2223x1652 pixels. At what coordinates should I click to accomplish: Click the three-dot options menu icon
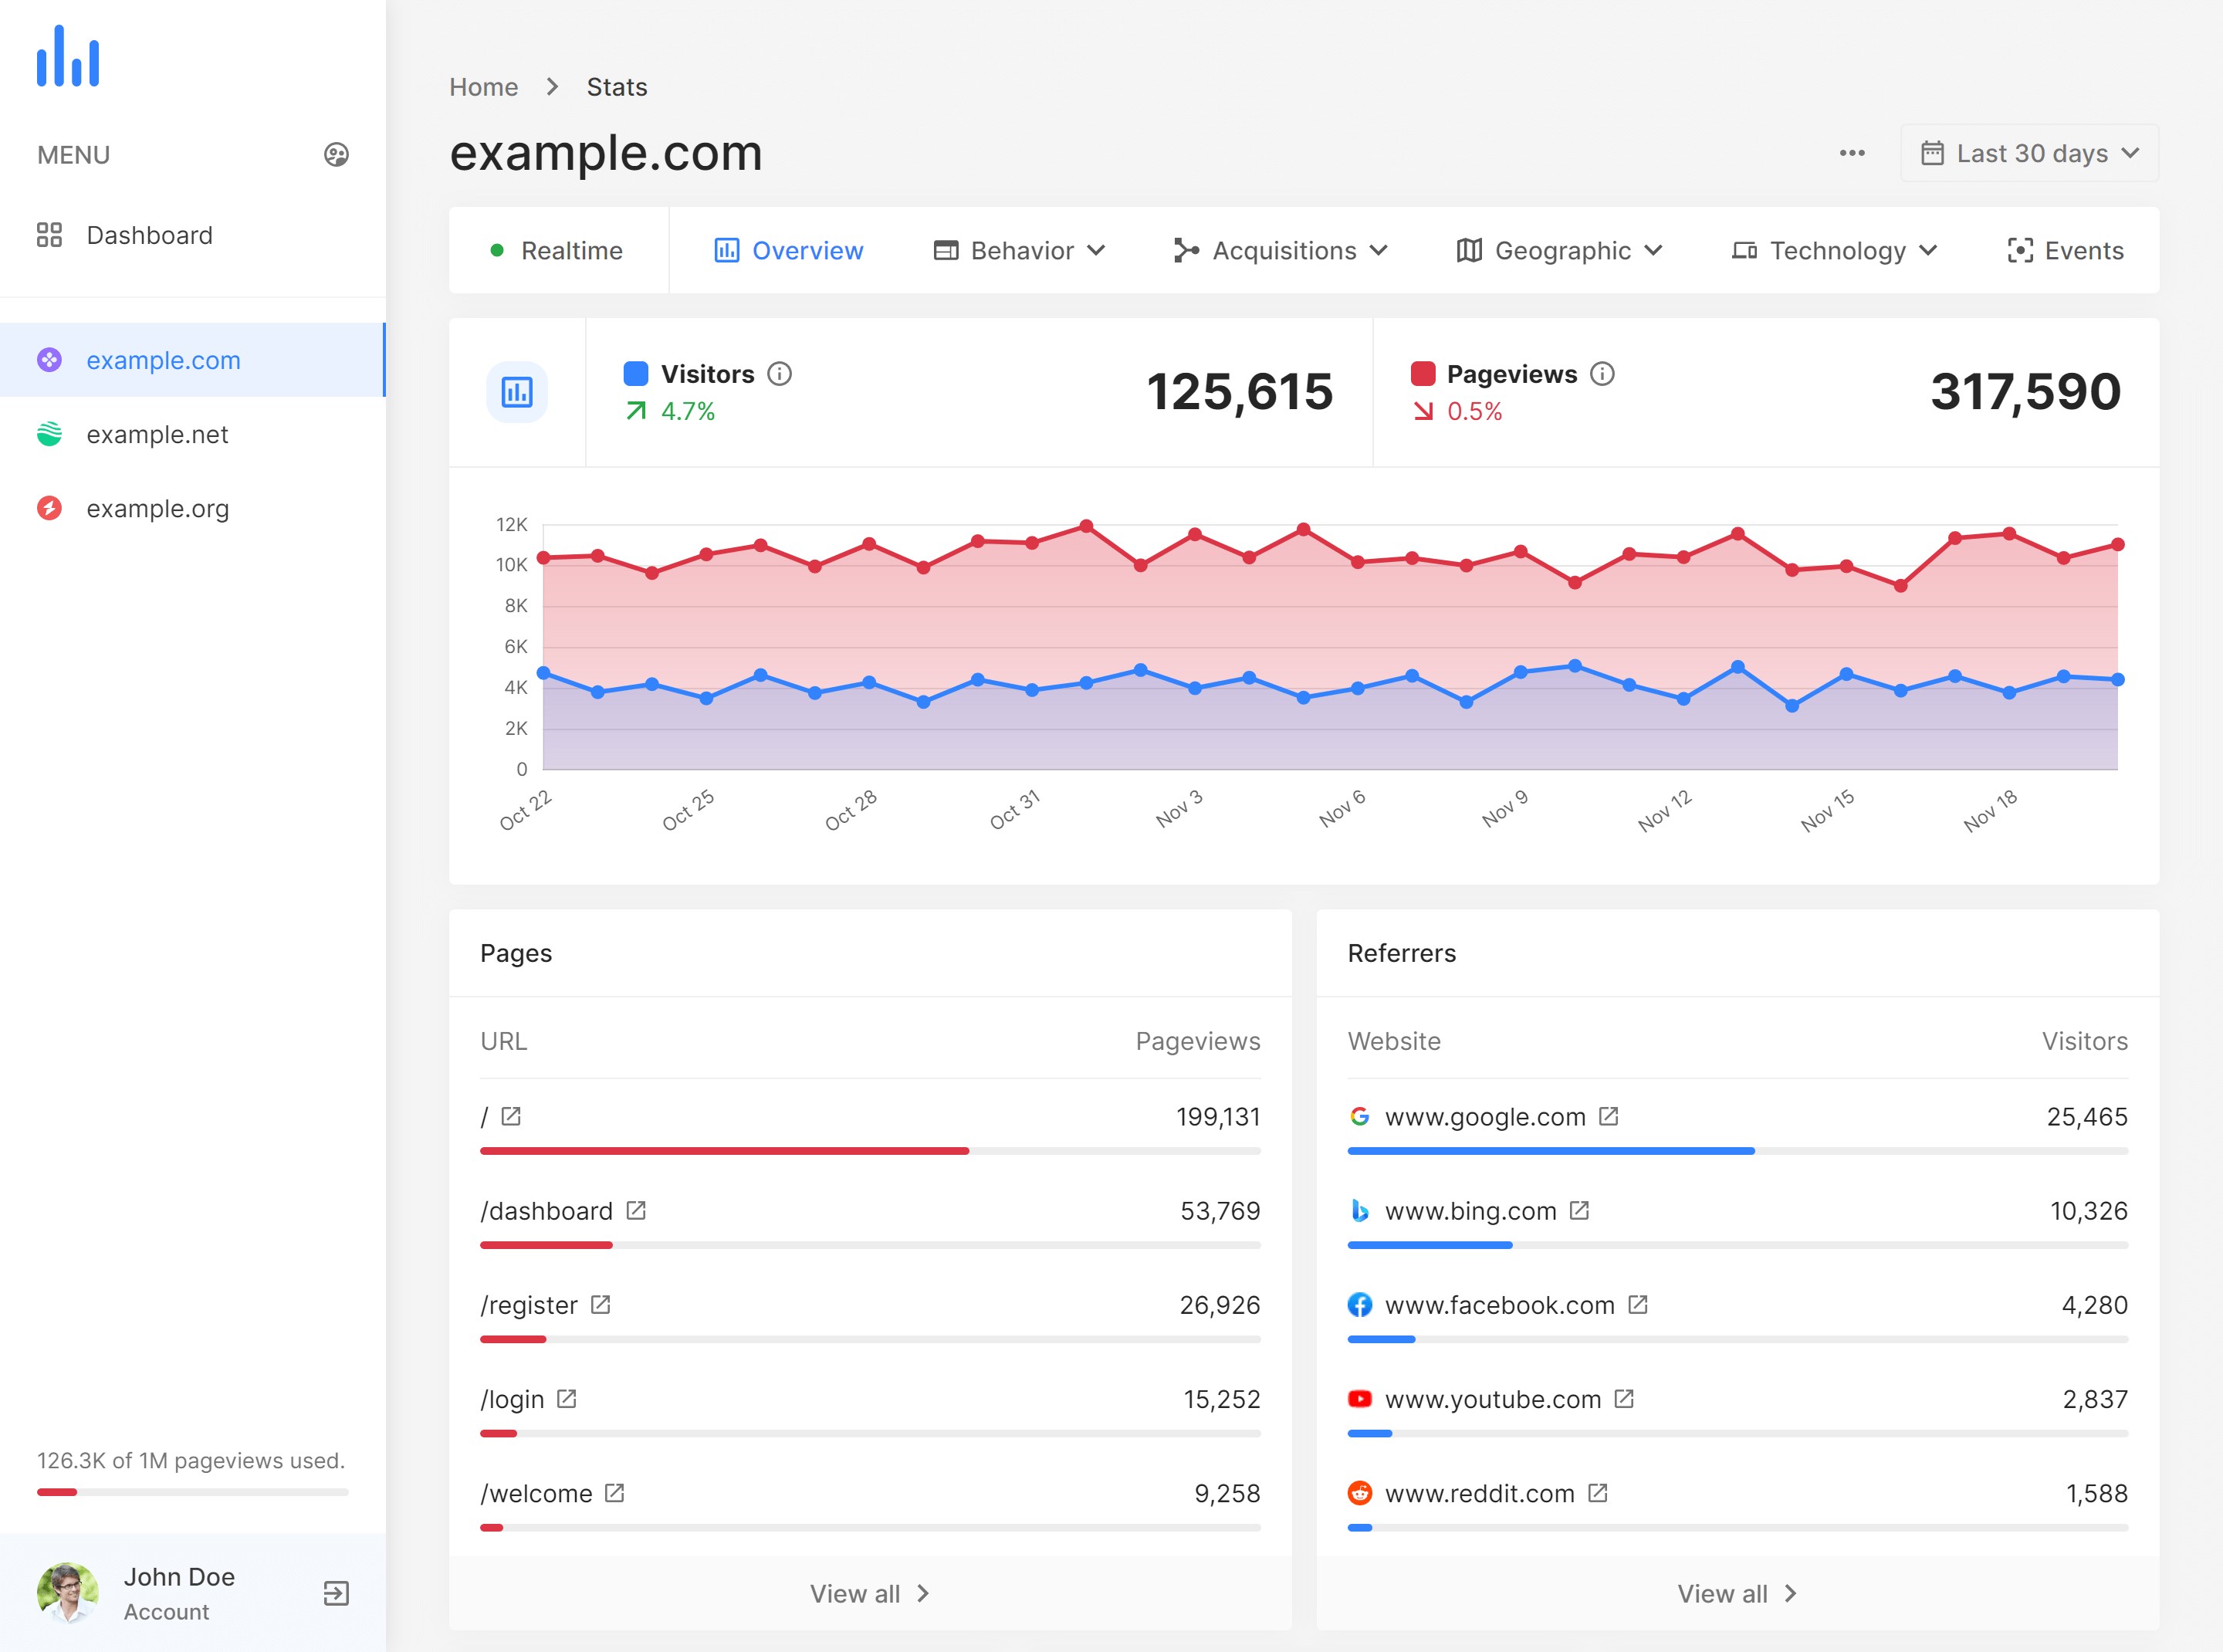[x=1852, y=153]
